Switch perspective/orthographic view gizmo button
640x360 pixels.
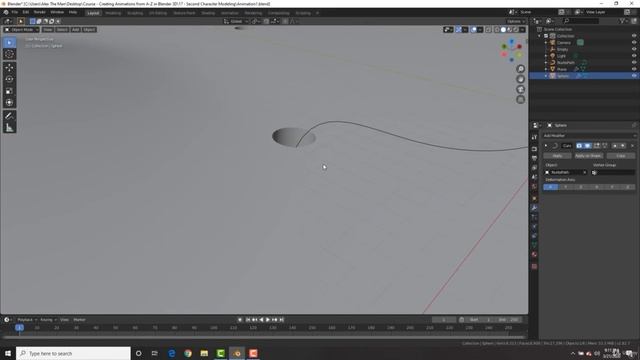pos(520,100)
